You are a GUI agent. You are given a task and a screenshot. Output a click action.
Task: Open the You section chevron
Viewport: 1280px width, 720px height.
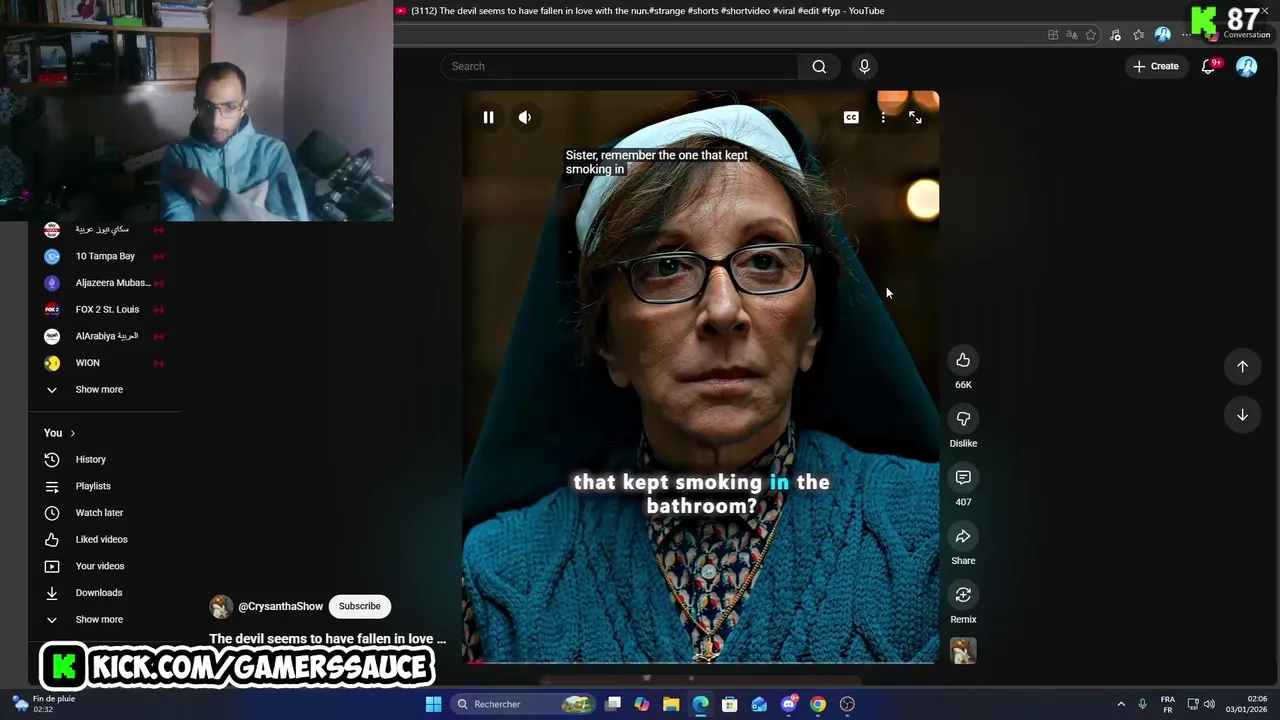click(72, 433)
